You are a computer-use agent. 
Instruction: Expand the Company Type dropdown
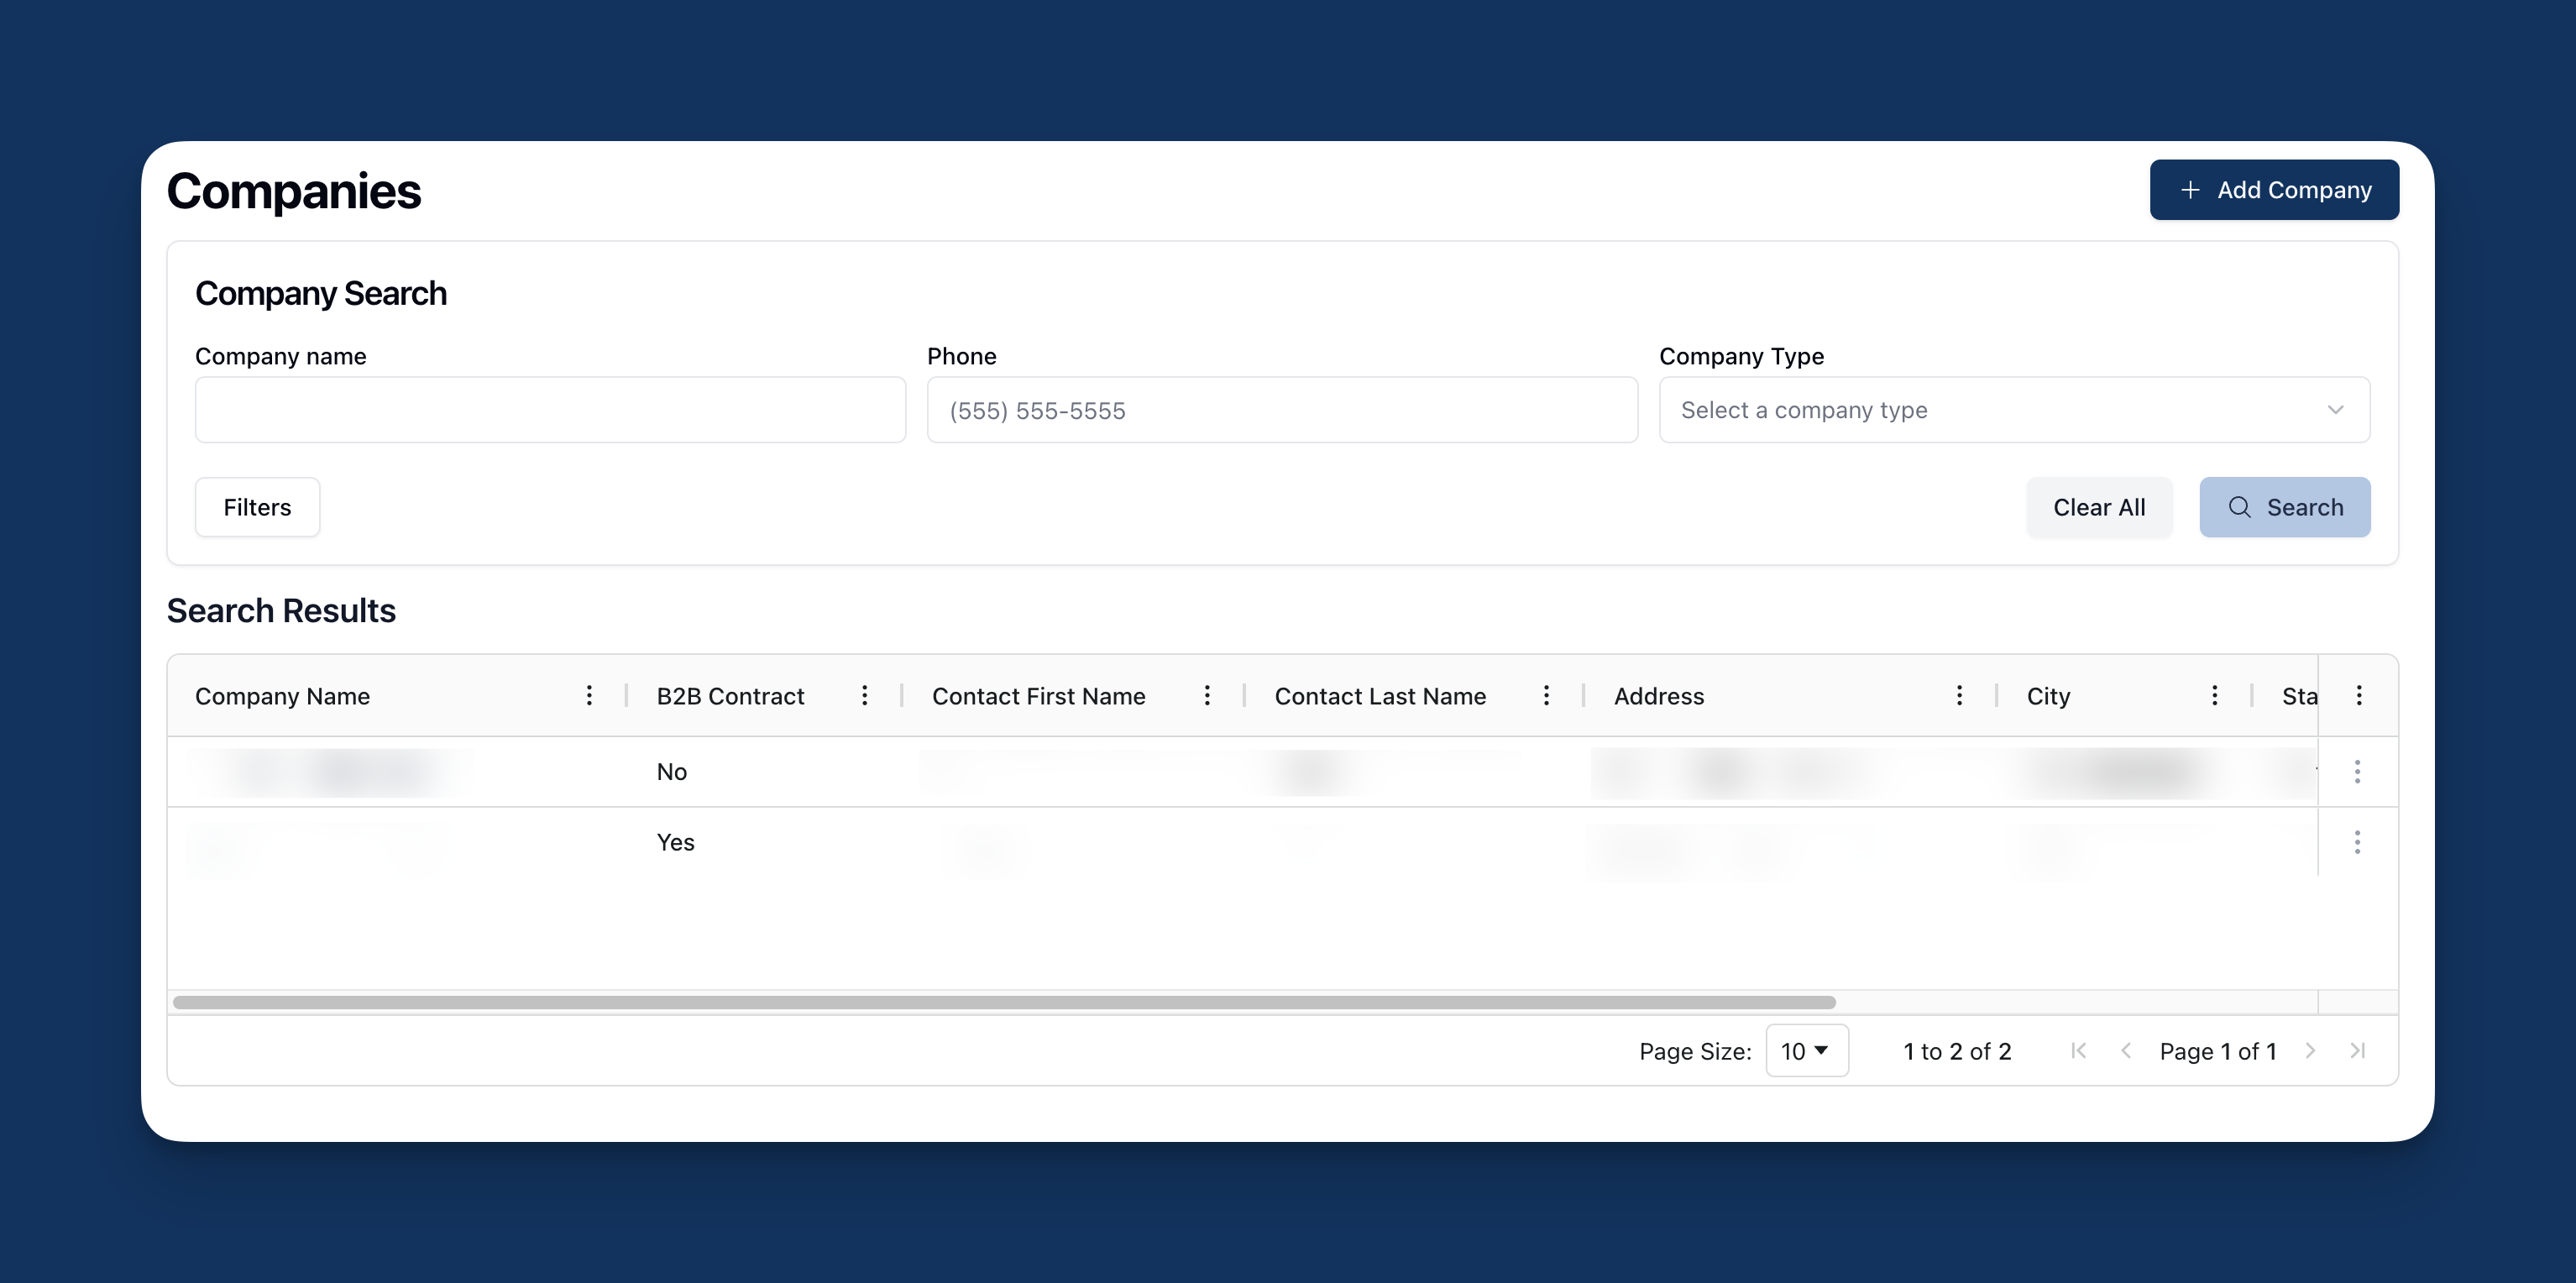(2013, 410)
